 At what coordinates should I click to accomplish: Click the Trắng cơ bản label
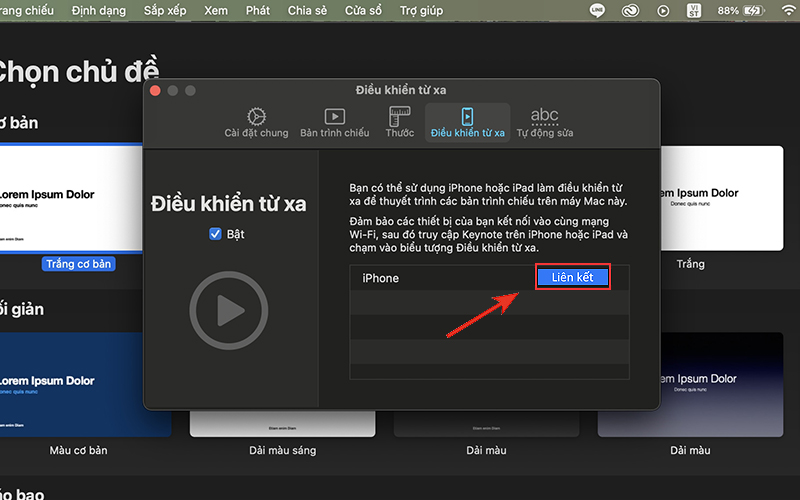pos(79,264)
